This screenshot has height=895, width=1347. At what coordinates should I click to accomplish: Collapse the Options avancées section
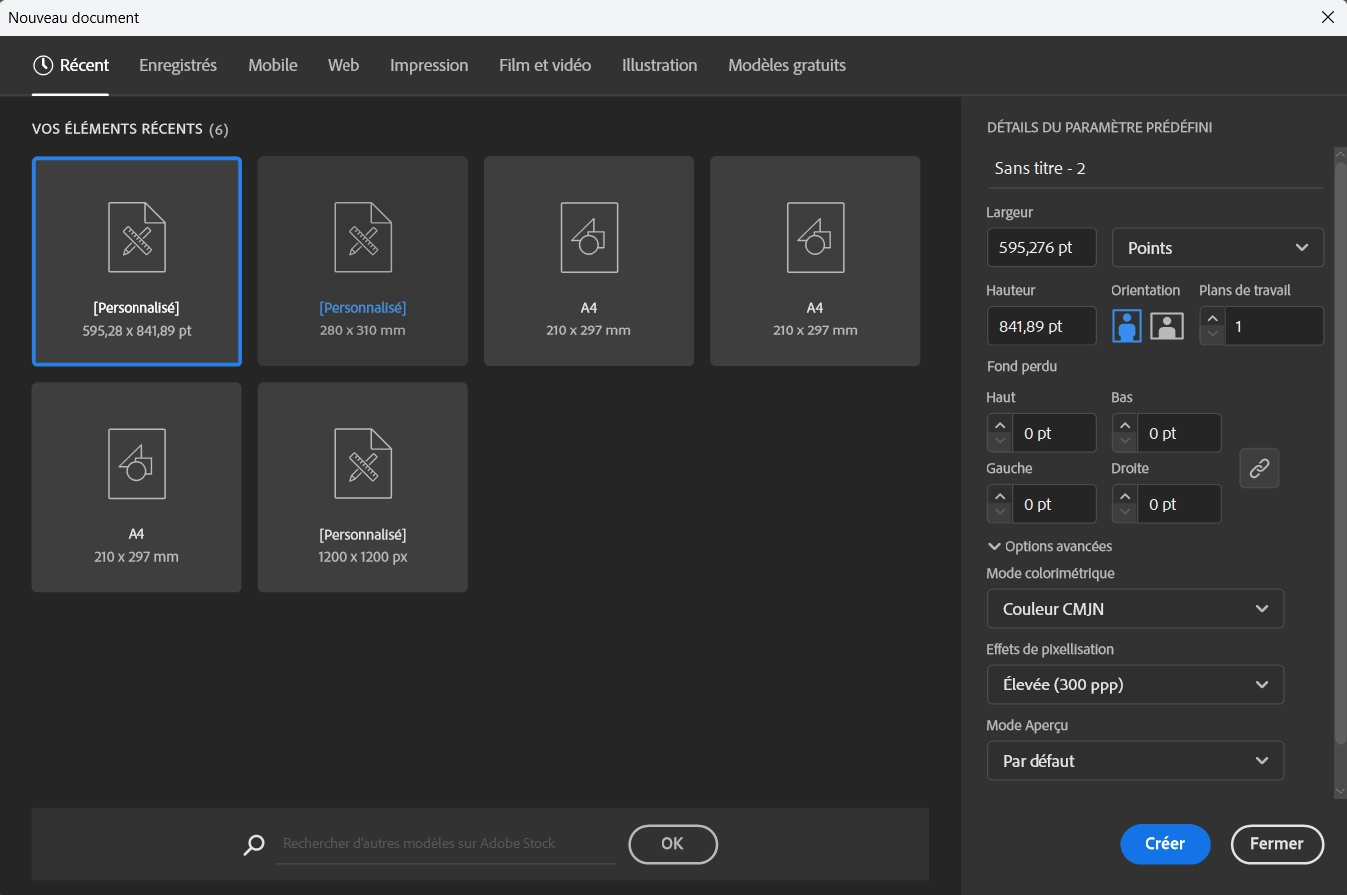click(1050, 546)
